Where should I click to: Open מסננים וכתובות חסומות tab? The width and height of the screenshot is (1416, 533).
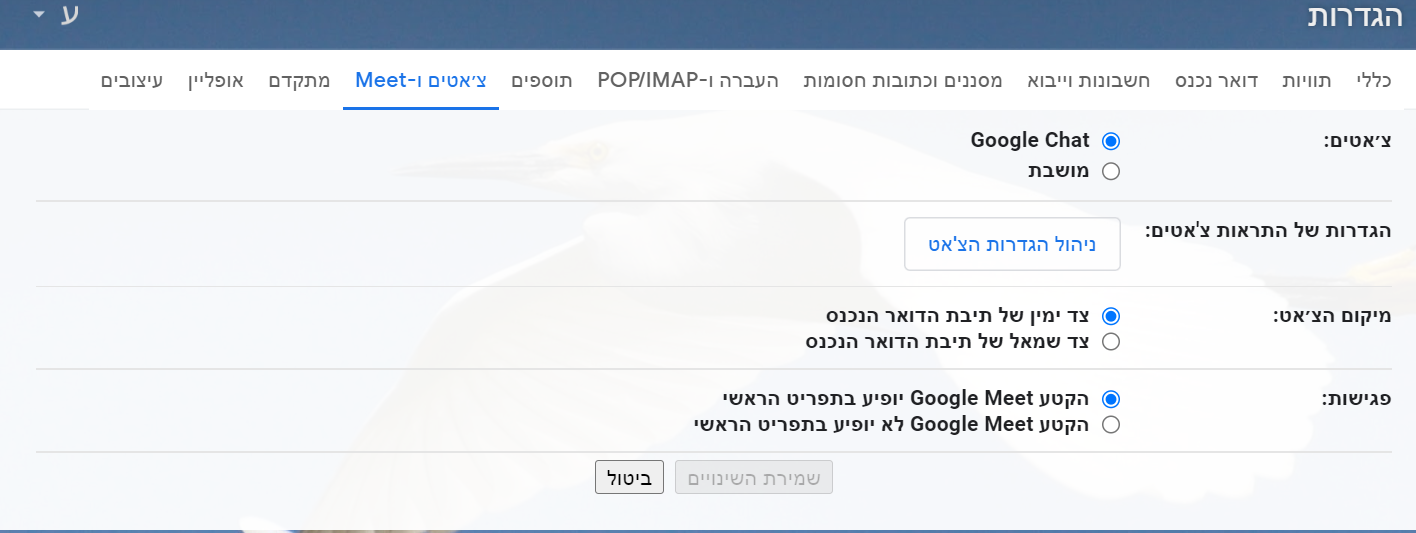click(903, 80)
